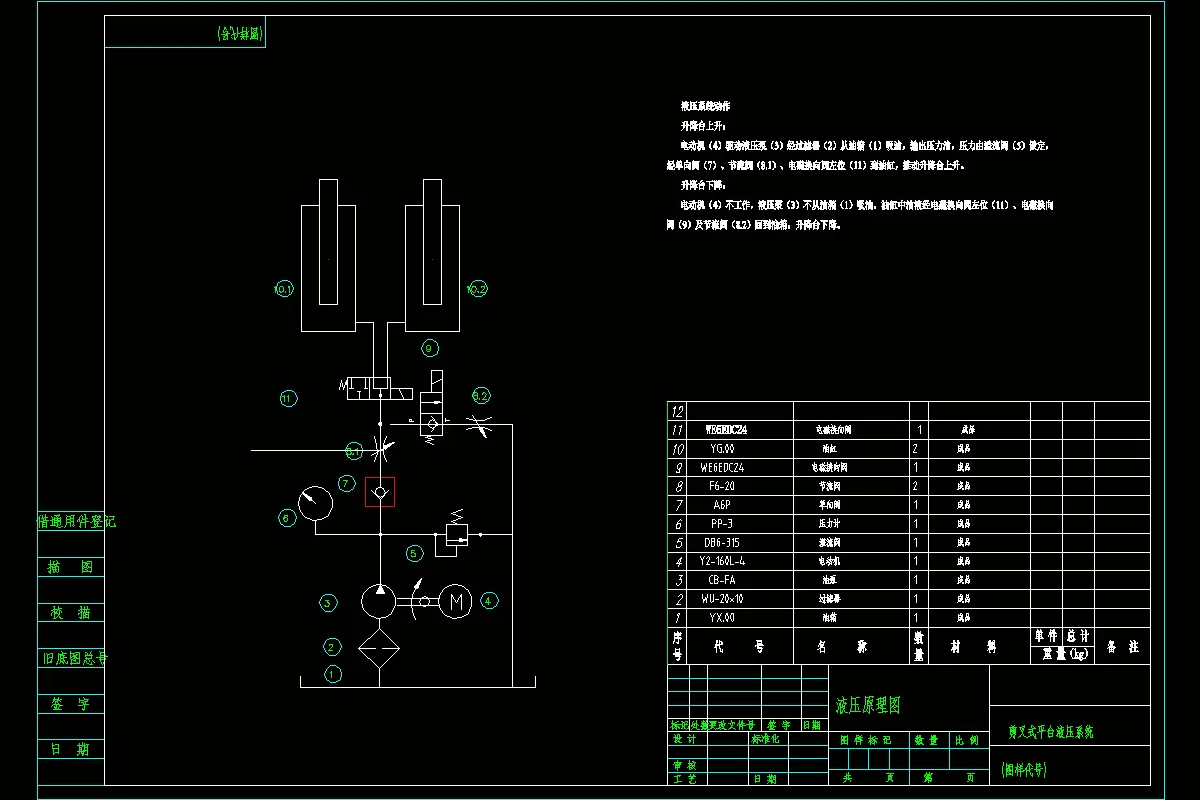Select the pressure gauge symbol labeled 6
The width and height of the screenshot is (1200, 800).
(316, 503)
